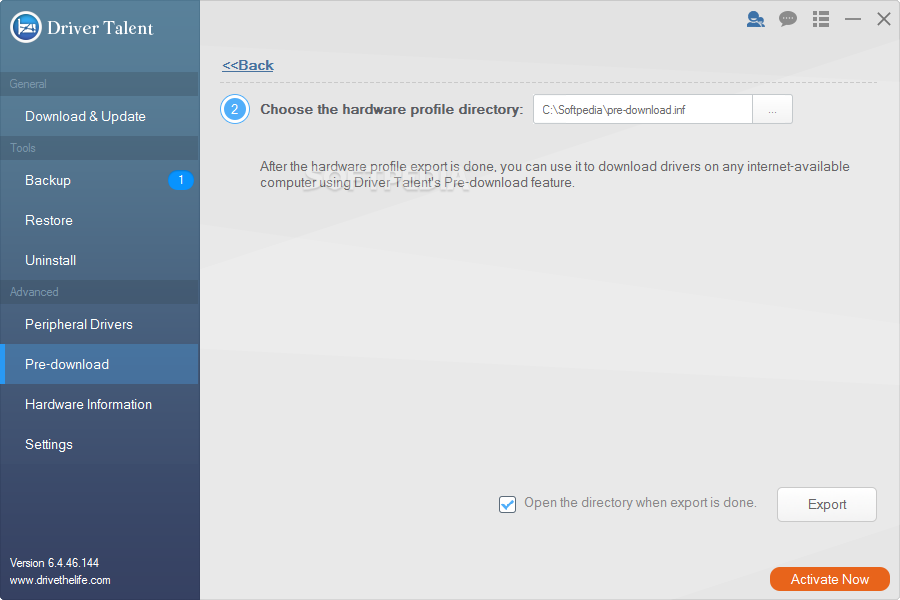Go to Download & Update section
The width and height of the screenshot is (900, 600).
(x=99, y=116)
